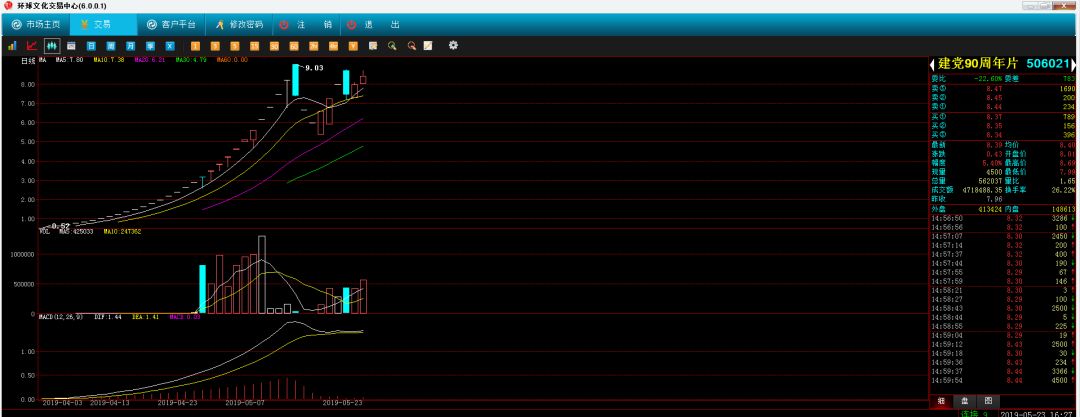Click the 14:56:50 trade record row
Viewport: 1080px width, 417px height.
coord(1002,218)
